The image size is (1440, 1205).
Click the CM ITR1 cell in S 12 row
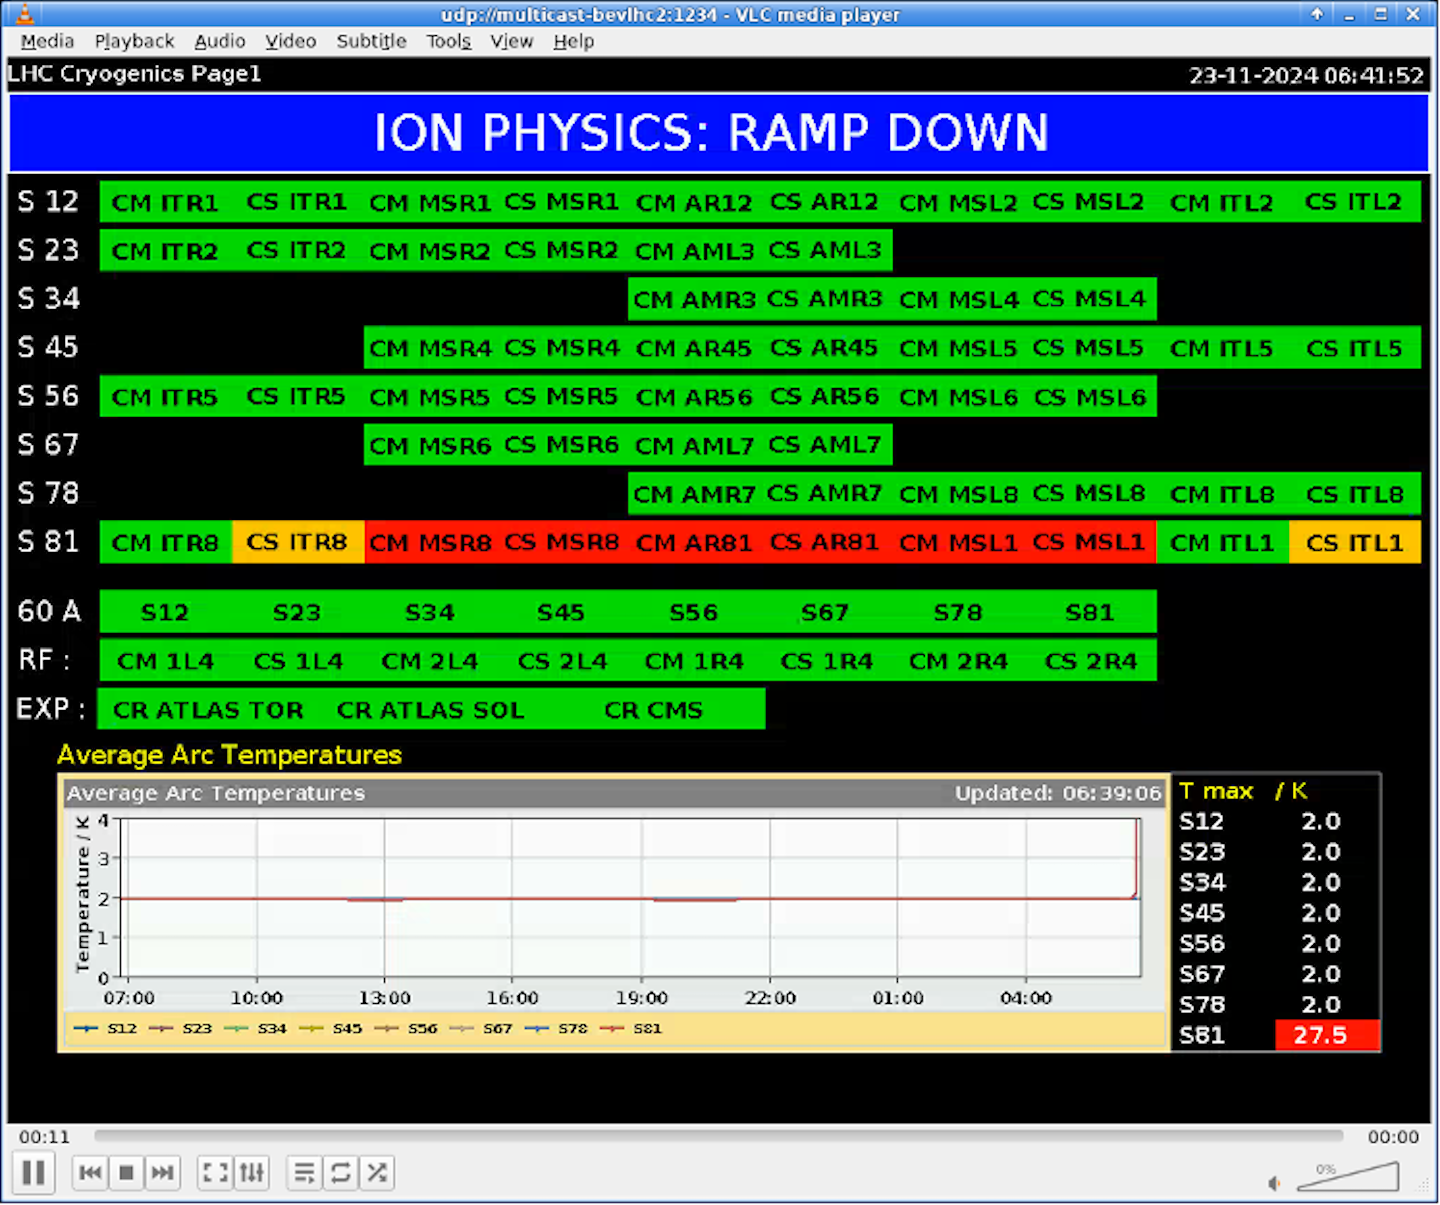pyautogui.click(x=165, y=202)
